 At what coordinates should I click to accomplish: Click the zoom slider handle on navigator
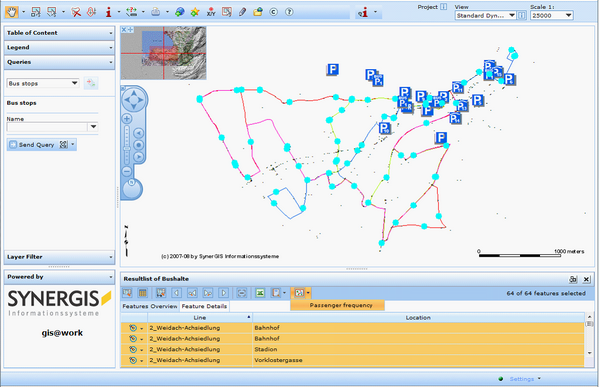127,148
